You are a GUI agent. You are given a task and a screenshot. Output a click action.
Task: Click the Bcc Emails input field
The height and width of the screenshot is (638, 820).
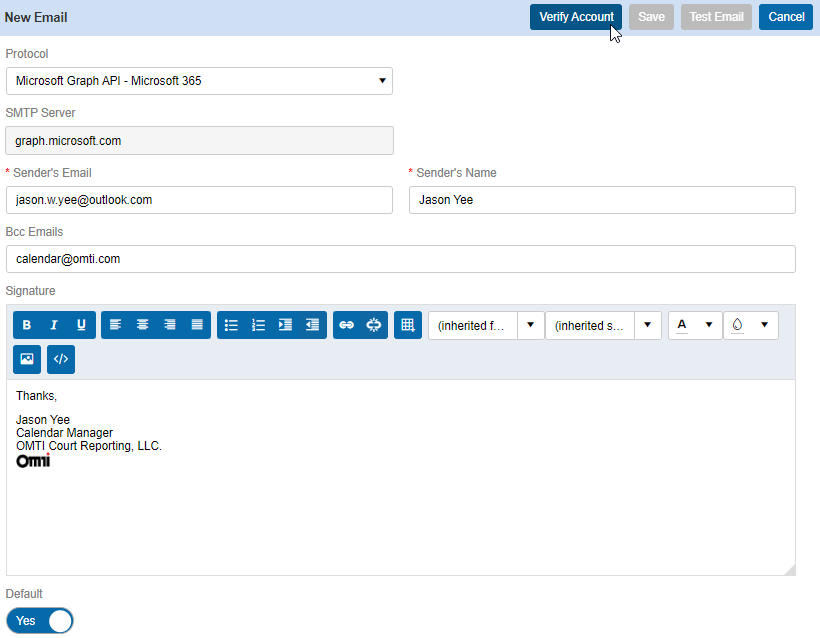[400, 259]
